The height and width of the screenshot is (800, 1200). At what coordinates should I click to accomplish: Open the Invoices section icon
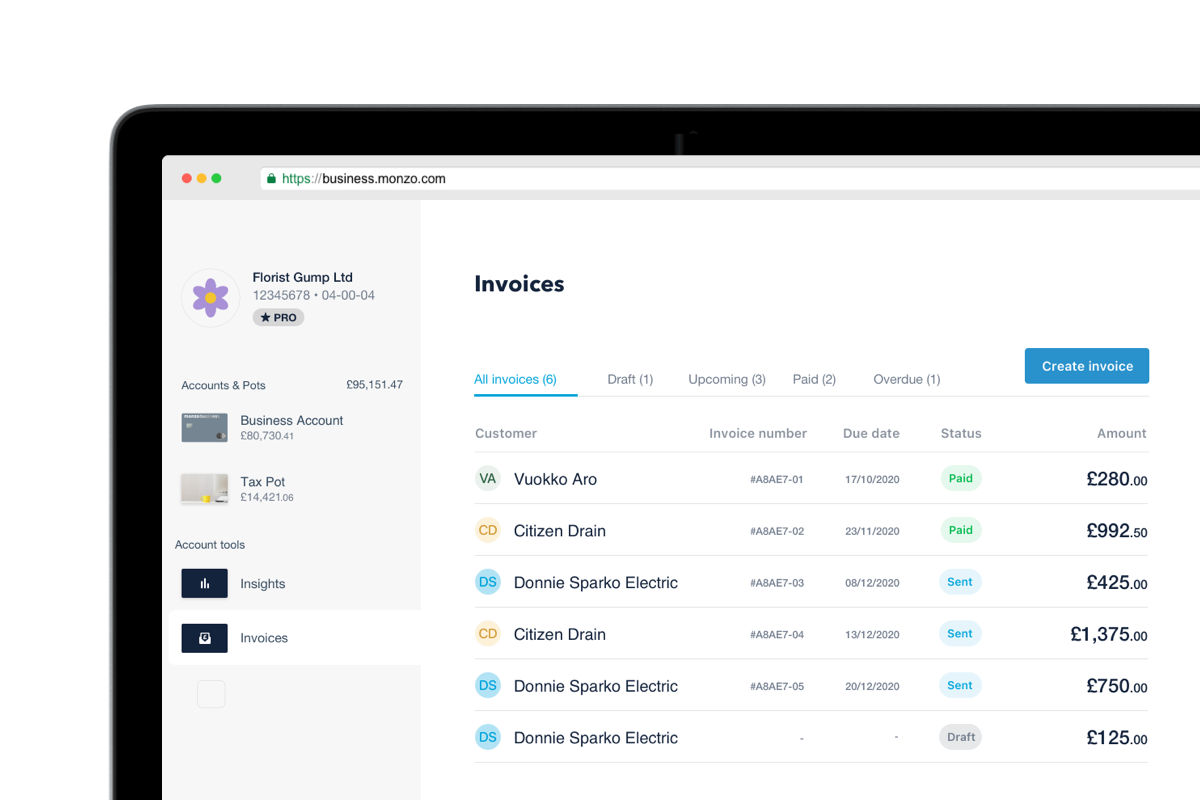204,638
